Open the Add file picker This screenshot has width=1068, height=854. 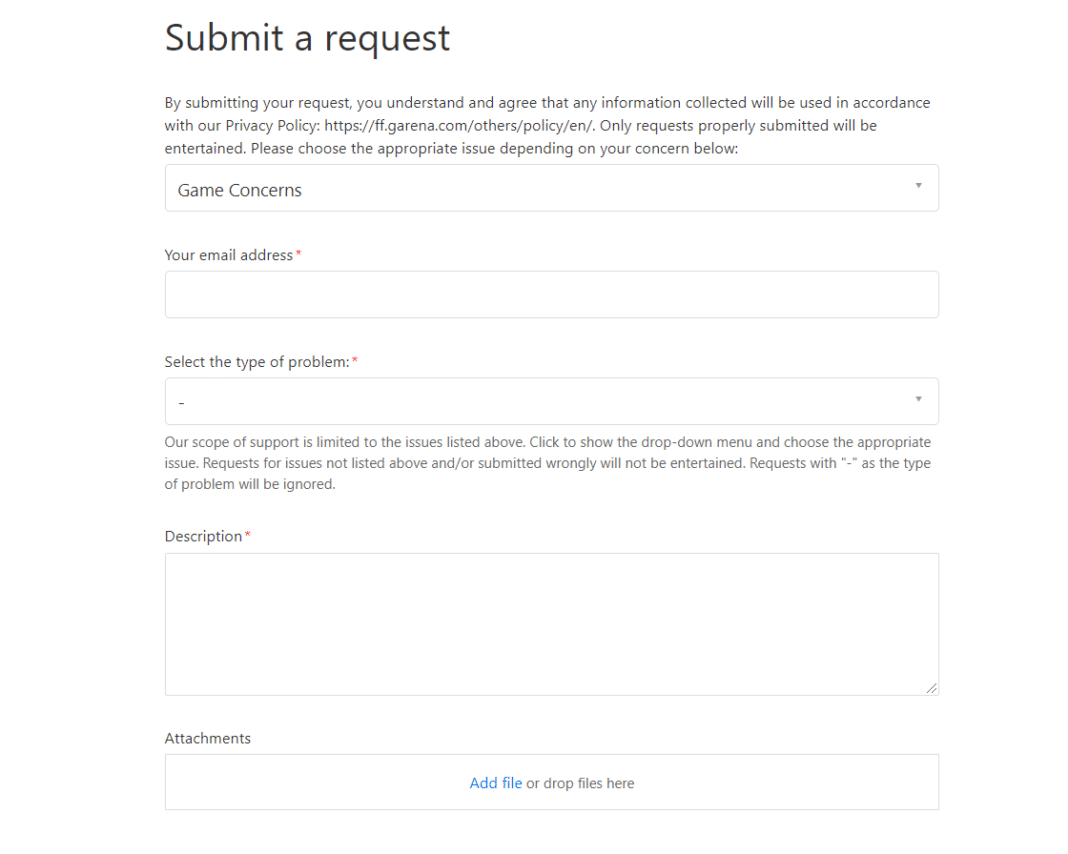click(x=496, y=783)
